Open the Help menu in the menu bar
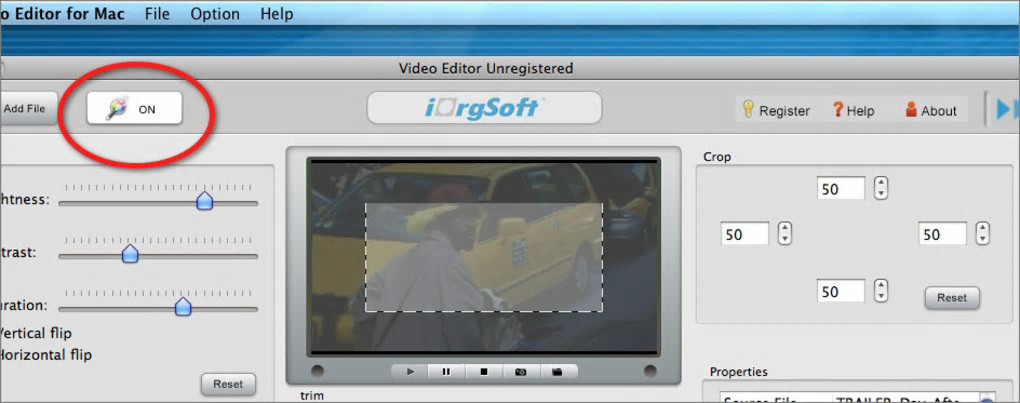Image resolution: width=1020 pixels, height=403 pixels. pos(276,13)
